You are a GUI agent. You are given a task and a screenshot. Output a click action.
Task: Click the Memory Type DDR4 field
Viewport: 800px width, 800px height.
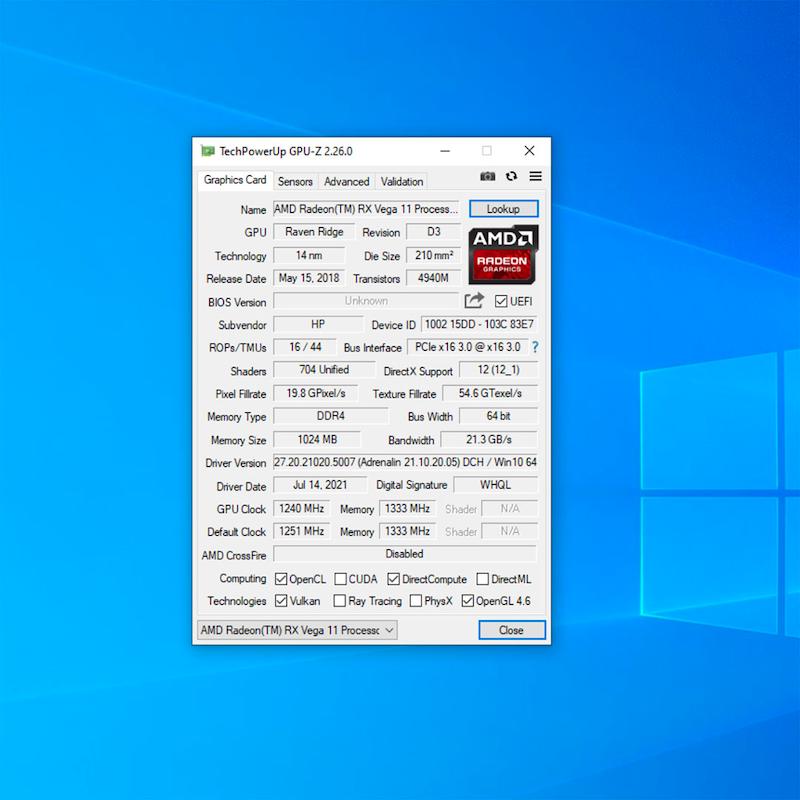click(331, 416)
